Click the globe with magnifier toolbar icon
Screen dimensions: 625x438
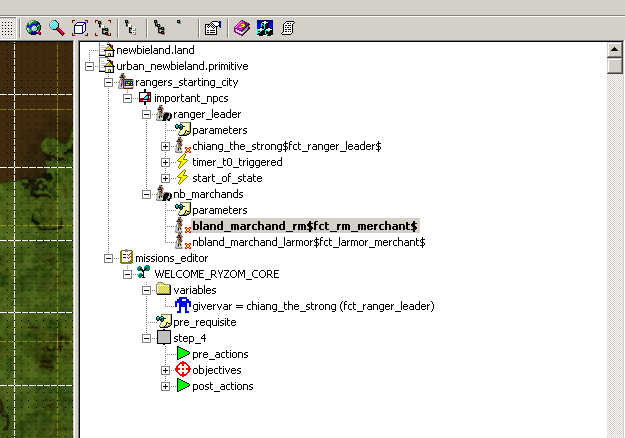(34, 28)
